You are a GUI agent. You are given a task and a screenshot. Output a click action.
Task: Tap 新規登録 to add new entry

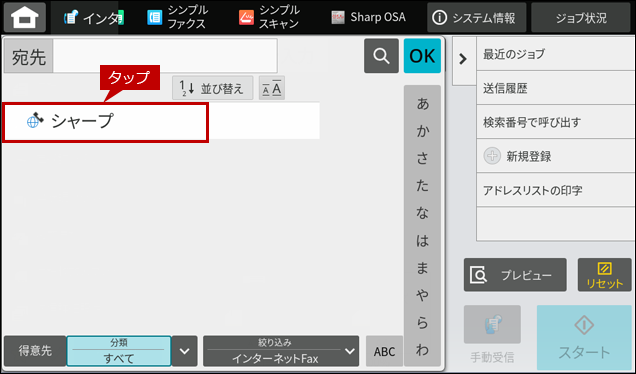coord(556,156)
